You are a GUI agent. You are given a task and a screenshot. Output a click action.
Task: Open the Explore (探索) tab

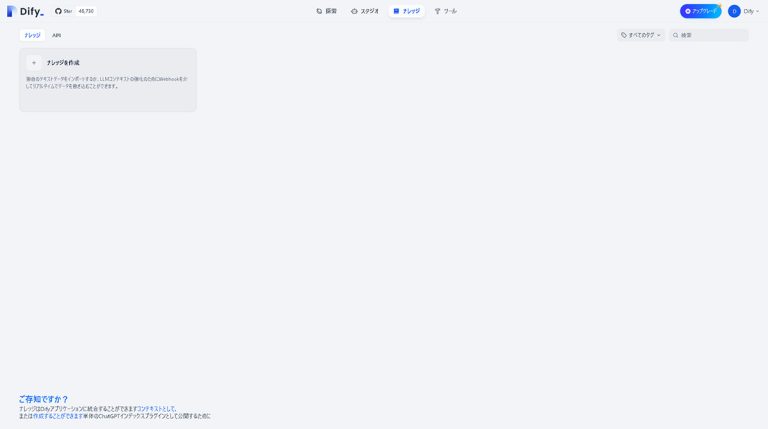pos(326,11)
